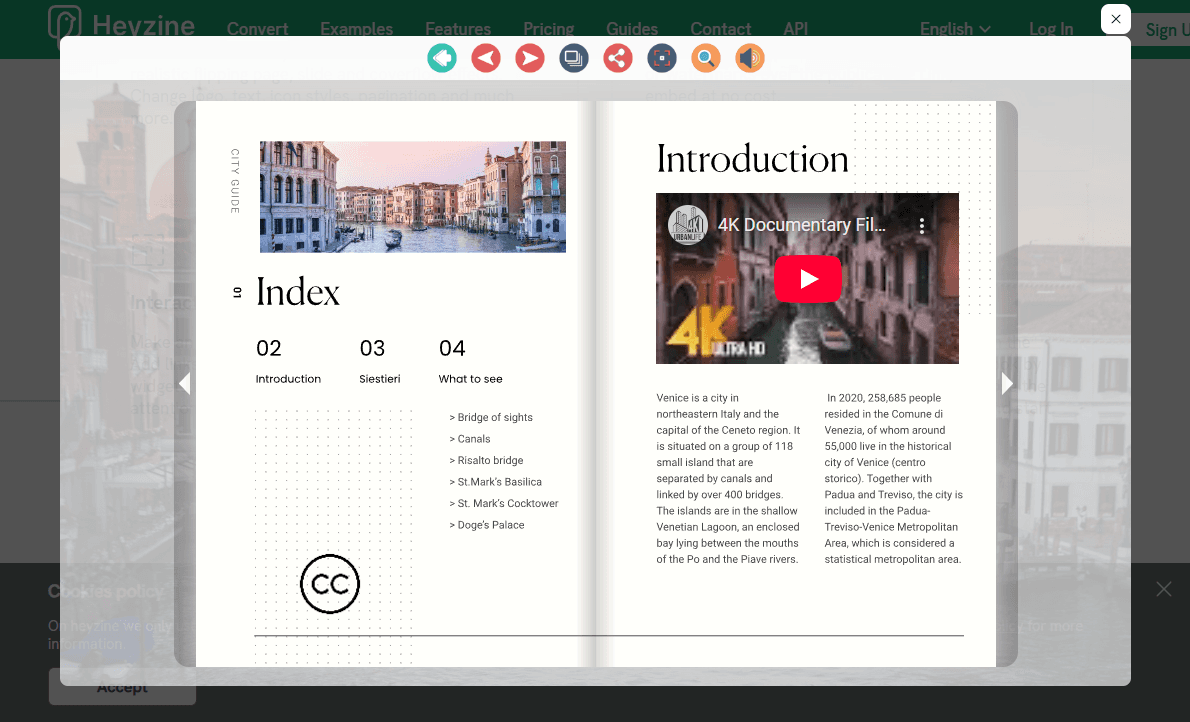
Task: Click the vertical 'CITY GUIDE' label
Action: point(235,181)
